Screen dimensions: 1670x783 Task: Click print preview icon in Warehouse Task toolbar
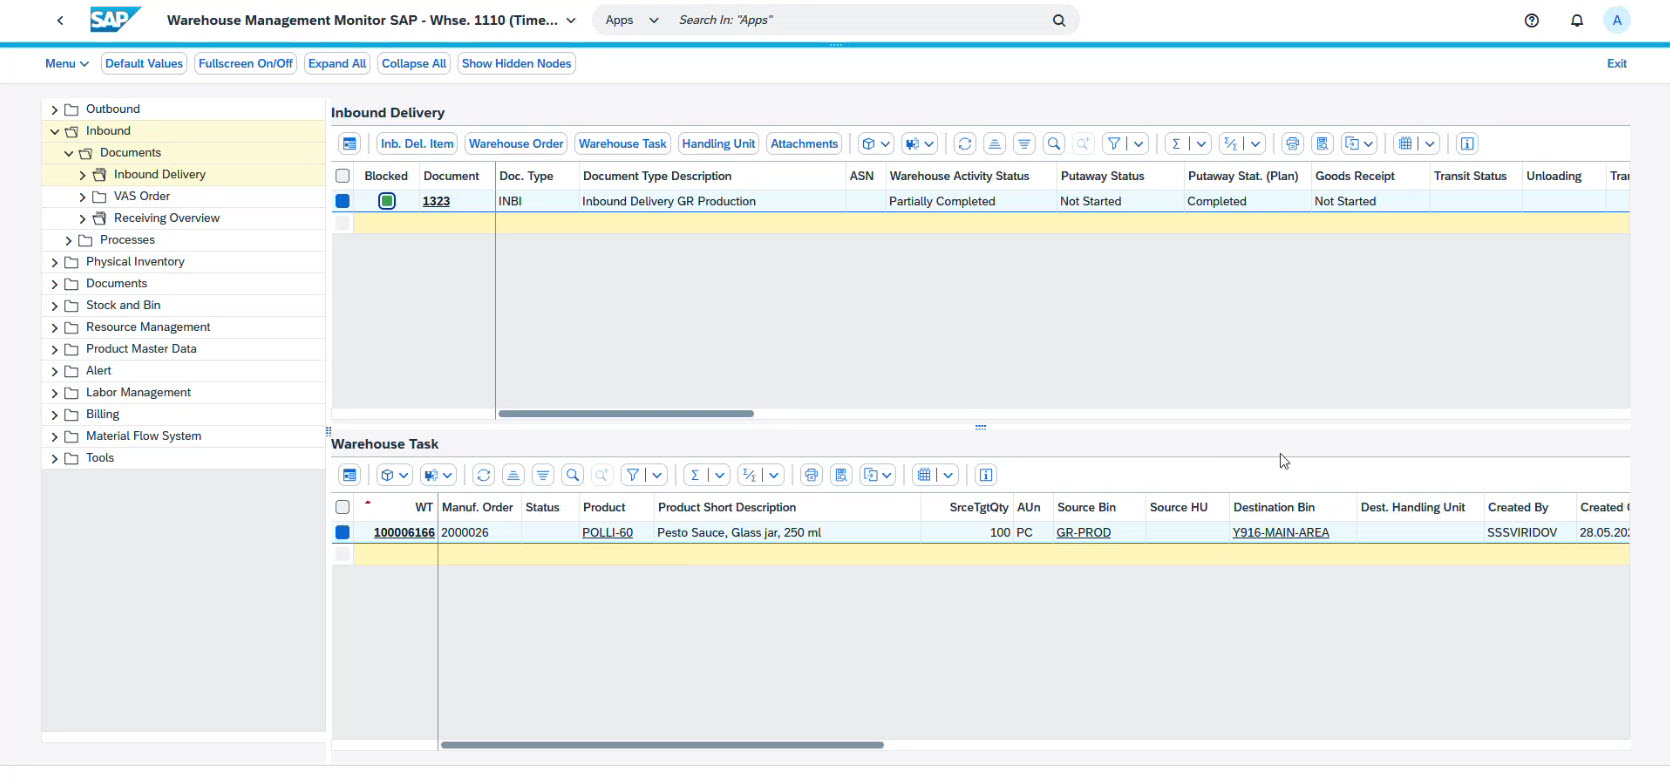coord(842,475)
